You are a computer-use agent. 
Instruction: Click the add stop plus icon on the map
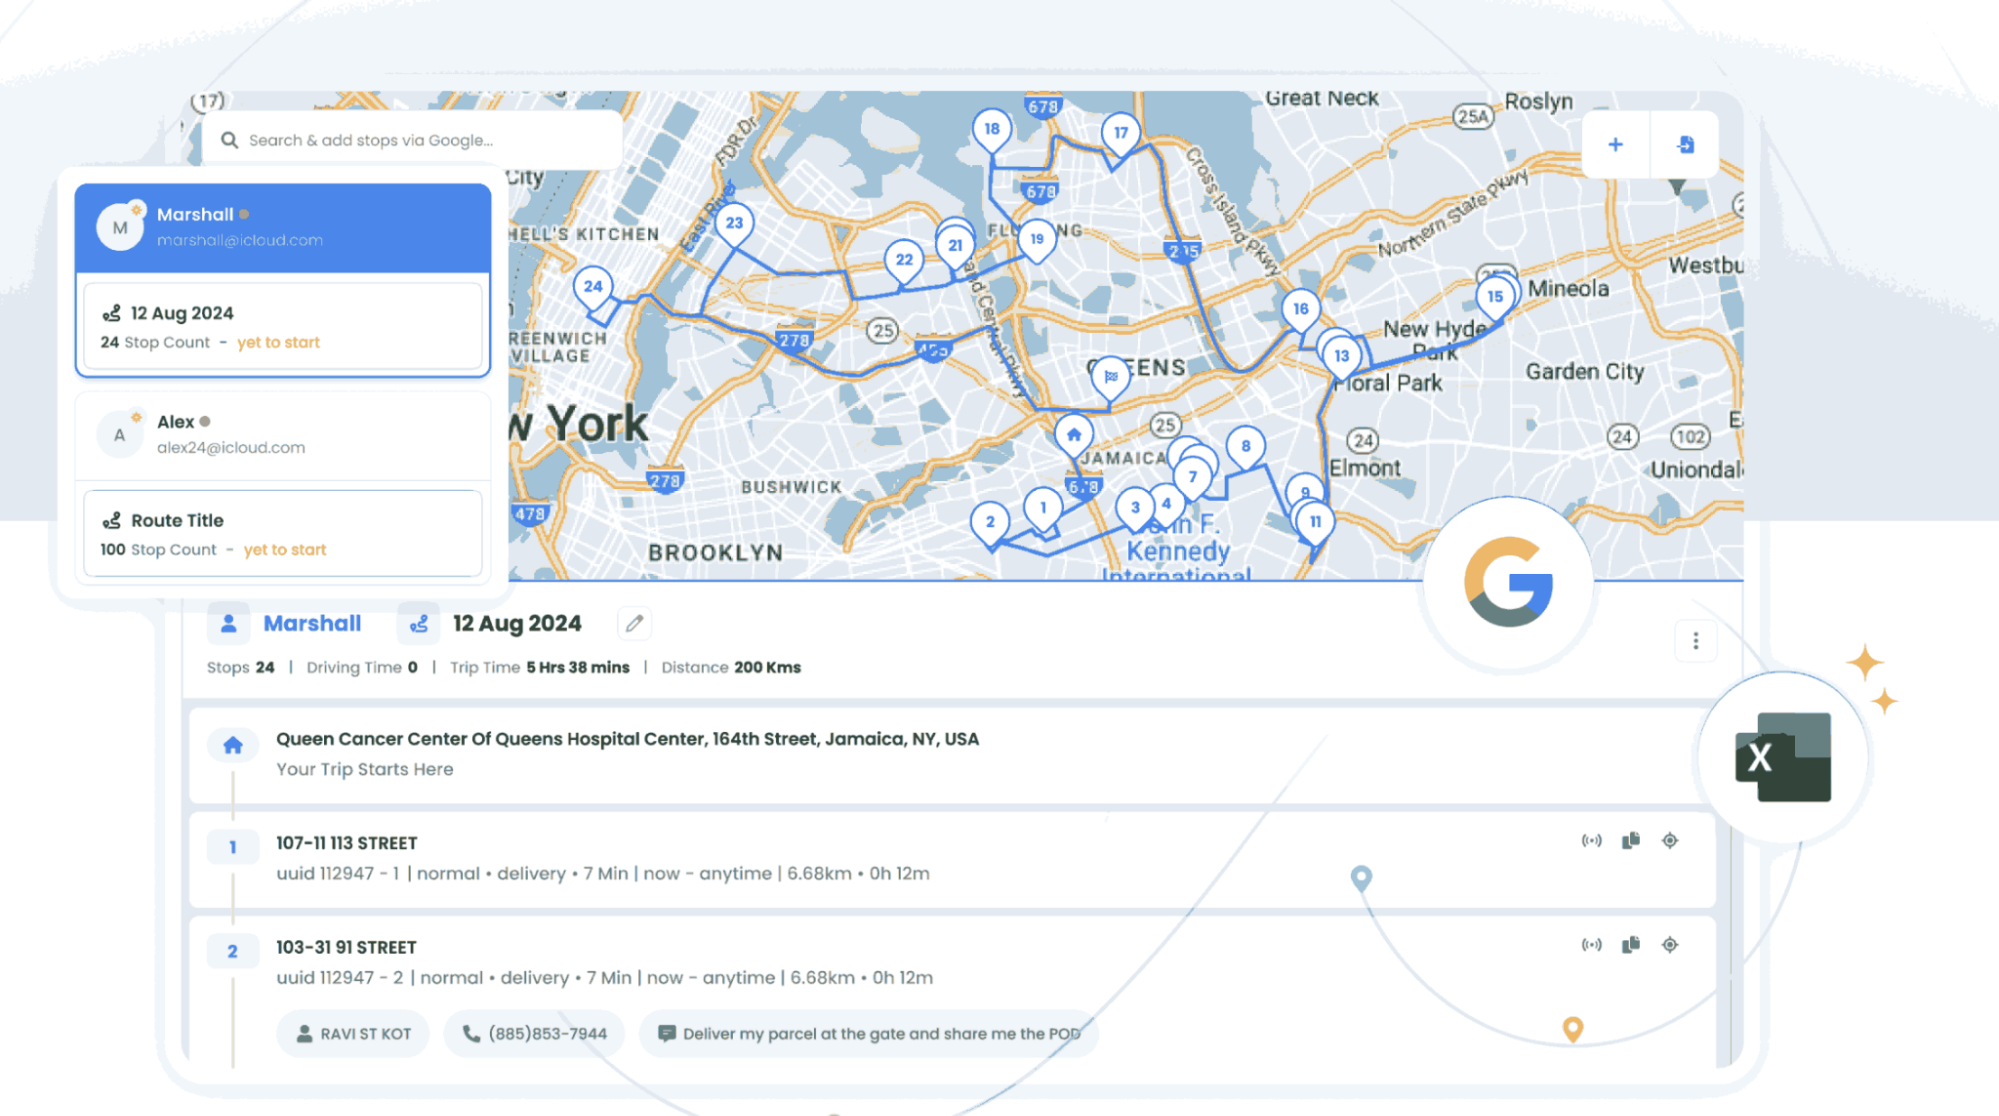pos(1615,144)
